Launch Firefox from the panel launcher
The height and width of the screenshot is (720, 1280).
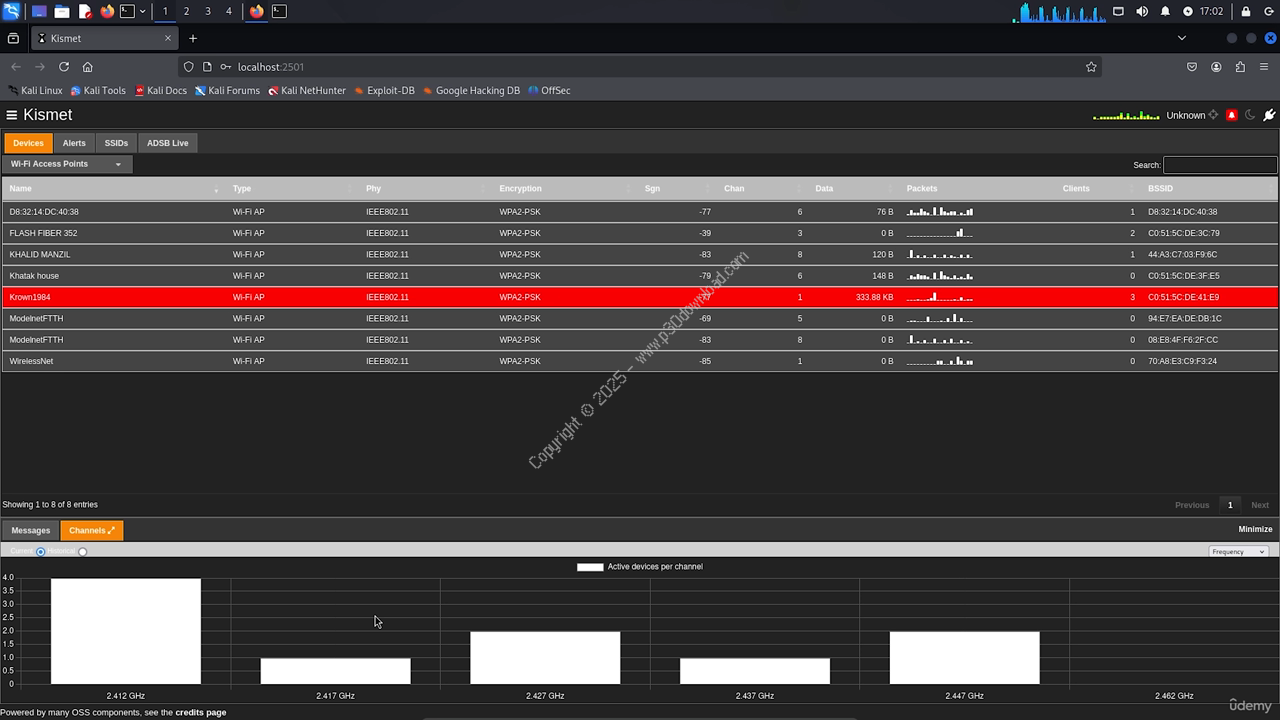(x=107, y=11)
